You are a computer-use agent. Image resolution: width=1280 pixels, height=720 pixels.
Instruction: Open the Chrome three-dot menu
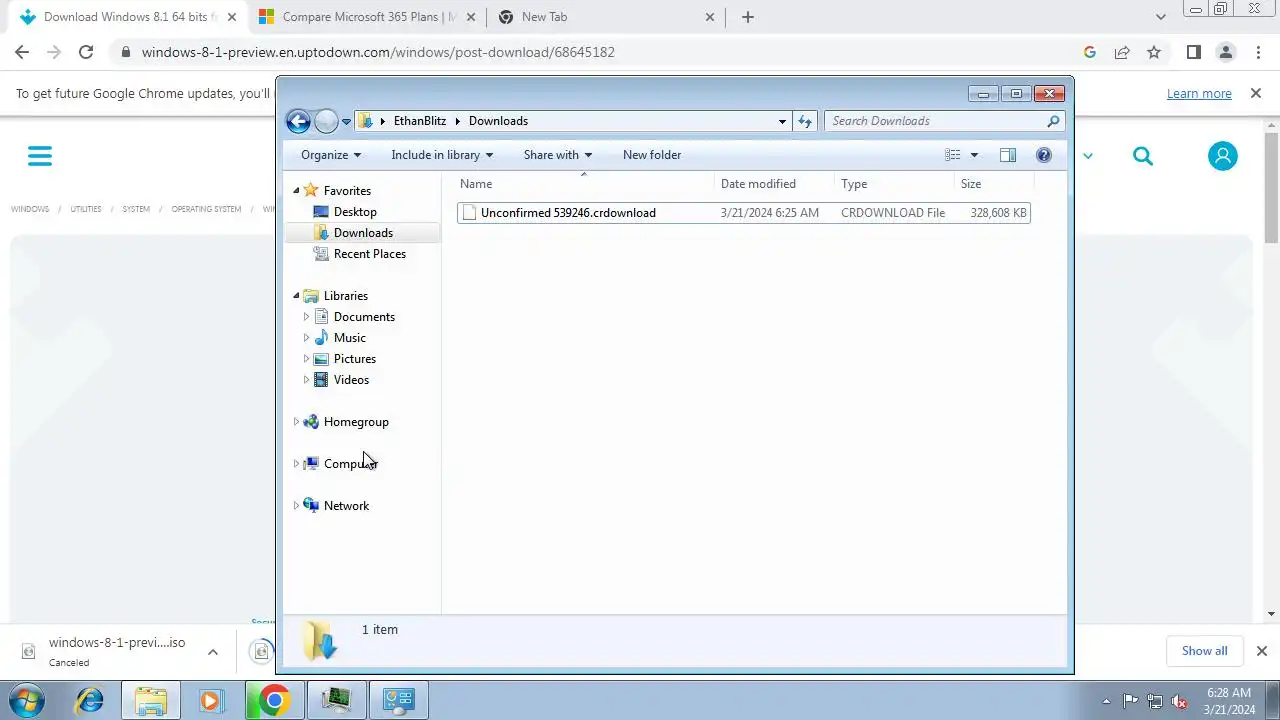tap(1258, 52)
